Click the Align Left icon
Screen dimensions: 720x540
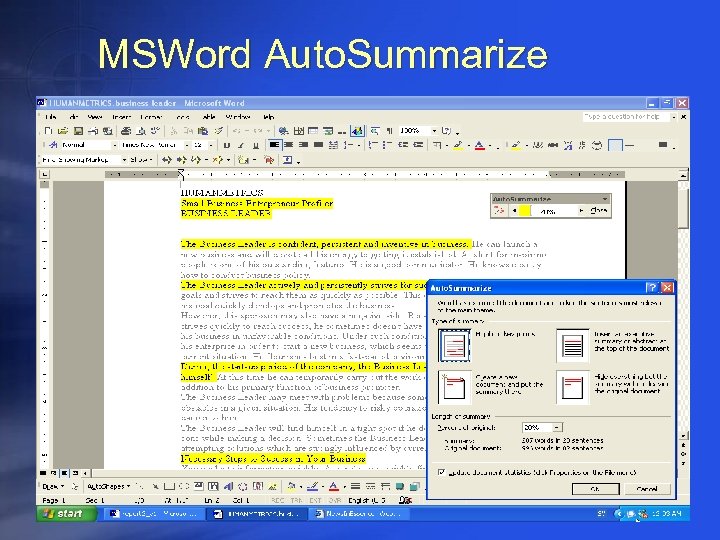pyautogui.click(x=274, y=145)
